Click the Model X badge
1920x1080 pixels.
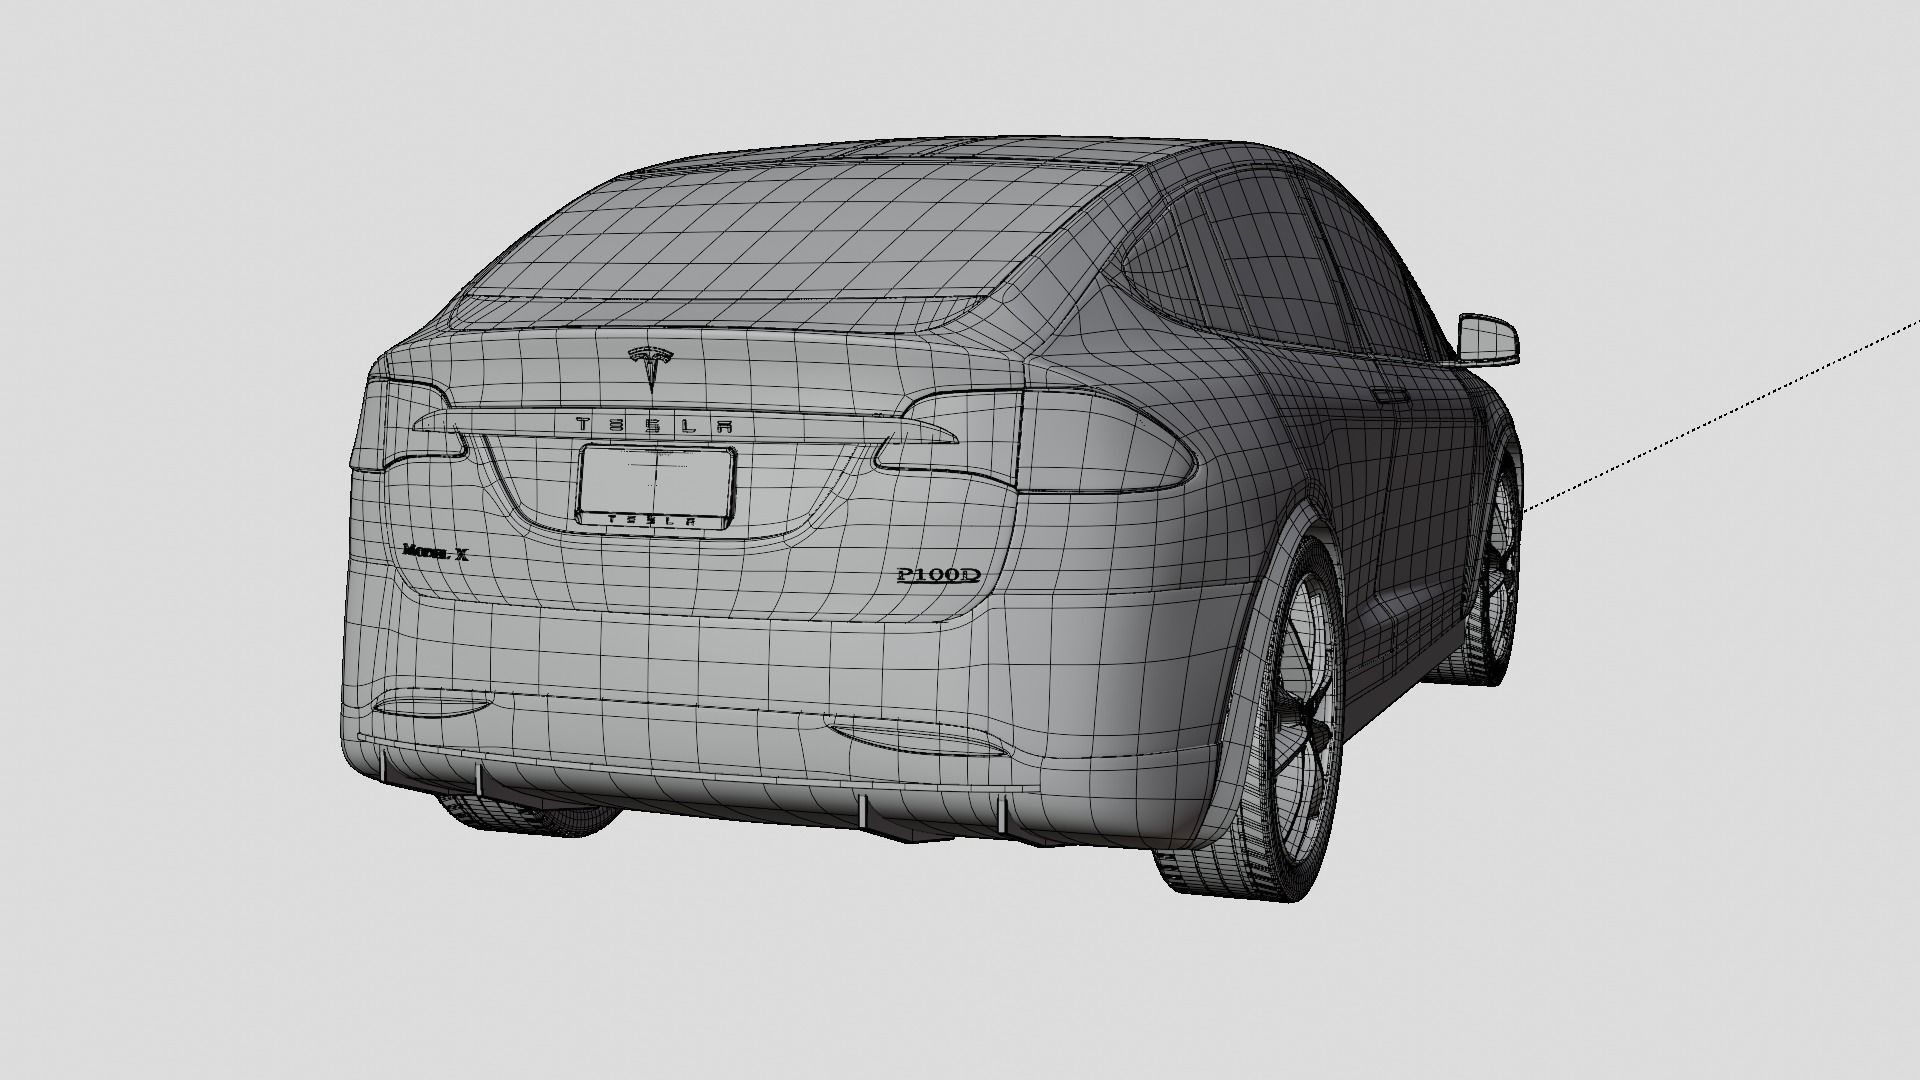tap(434, 551)
